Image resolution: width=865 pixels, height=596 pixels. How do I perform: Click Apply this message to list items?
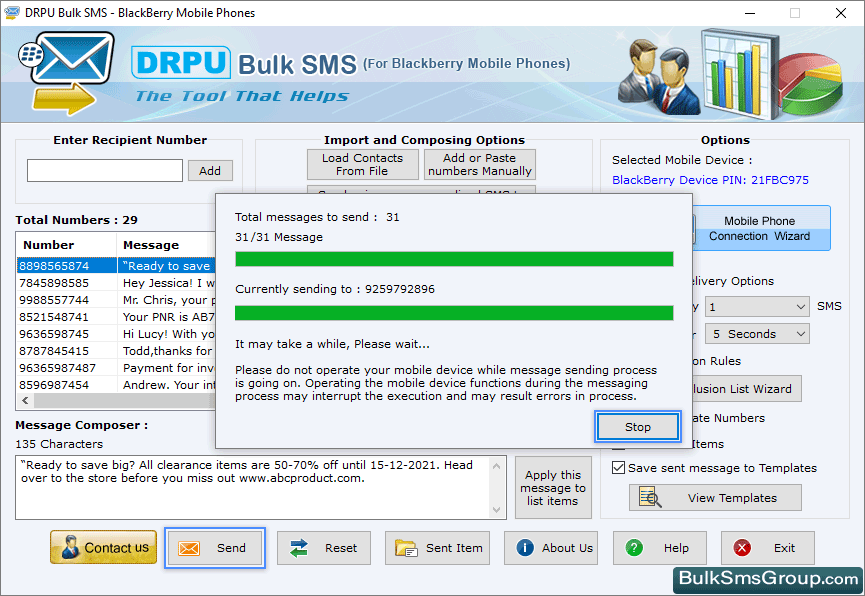coord(553,487)
